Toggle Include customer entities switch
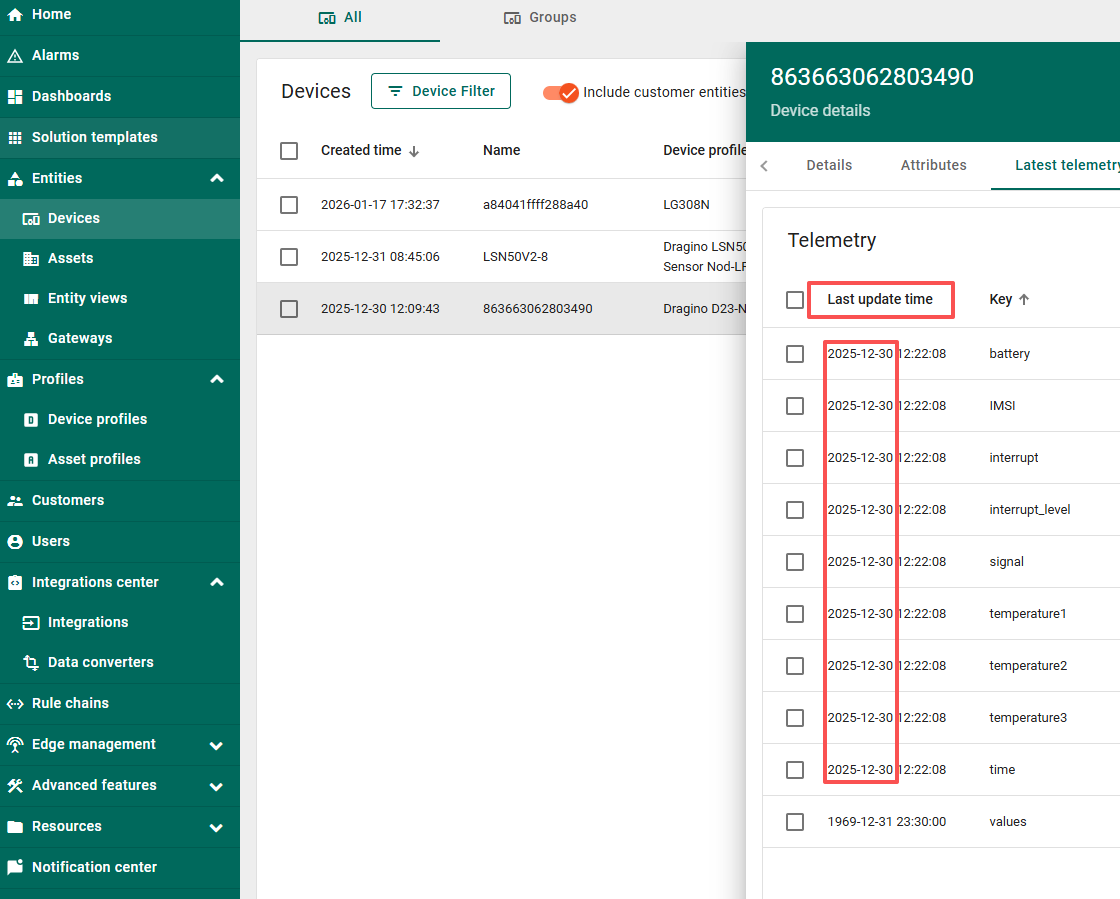Screen dimensions: 1120x899 [561, 92]
